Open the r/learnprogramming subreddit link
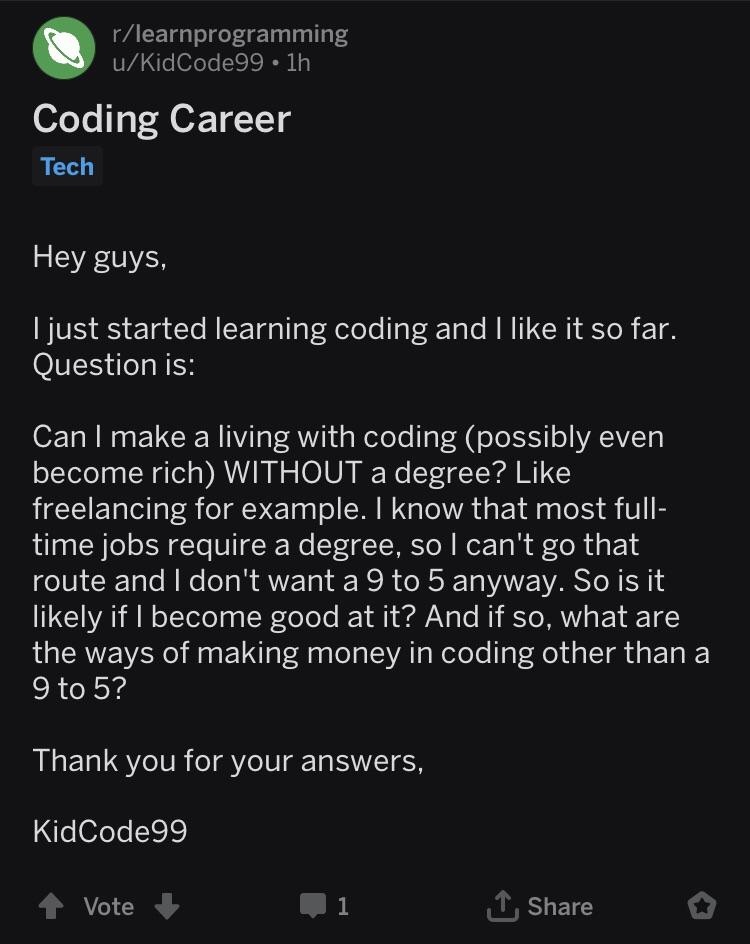 tap(230, 34)
